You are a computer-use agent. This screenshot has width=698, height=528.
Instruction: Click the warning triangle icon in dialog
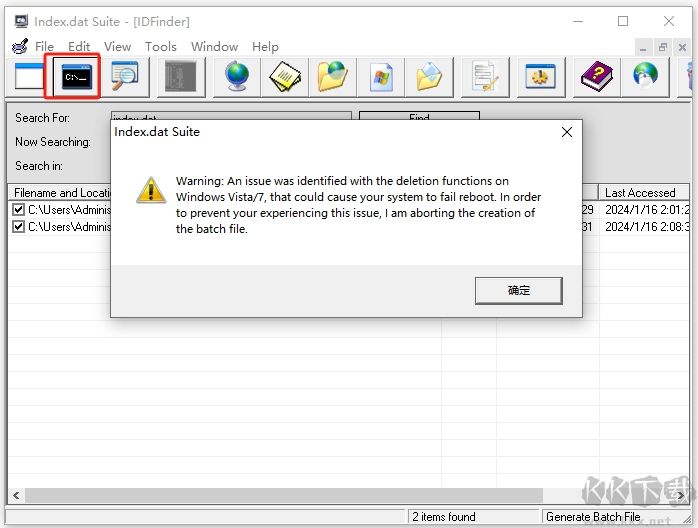point(151,190)
